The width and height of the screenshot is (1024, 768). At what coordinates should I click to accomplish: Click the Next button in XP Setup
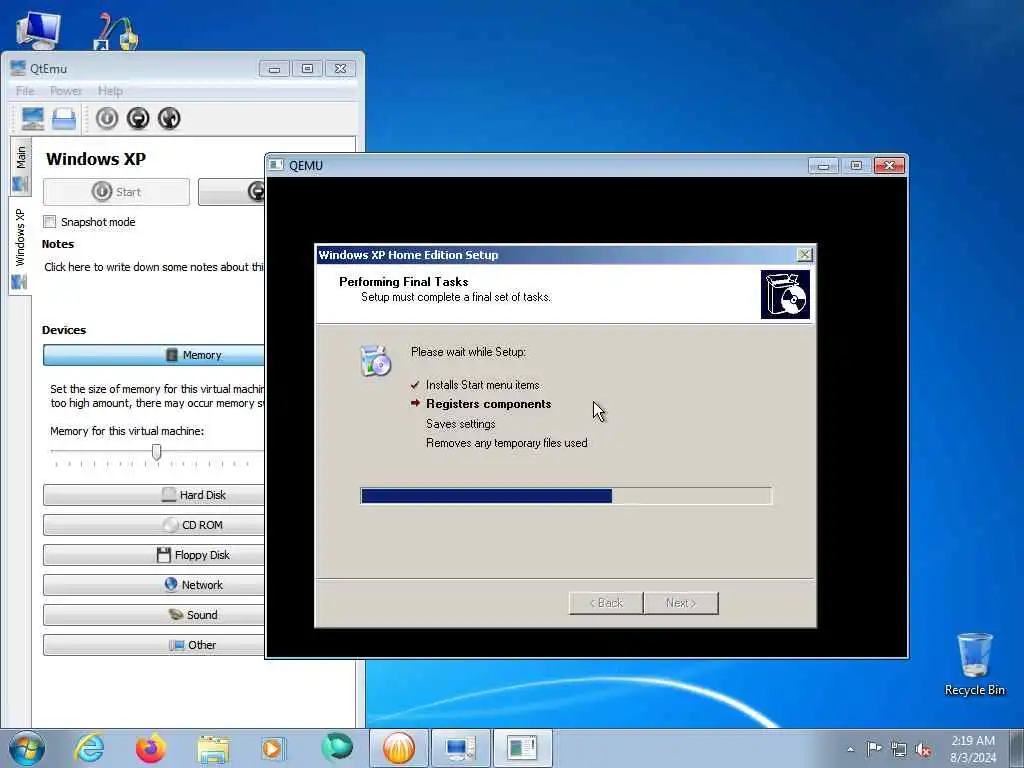(681, 603)
